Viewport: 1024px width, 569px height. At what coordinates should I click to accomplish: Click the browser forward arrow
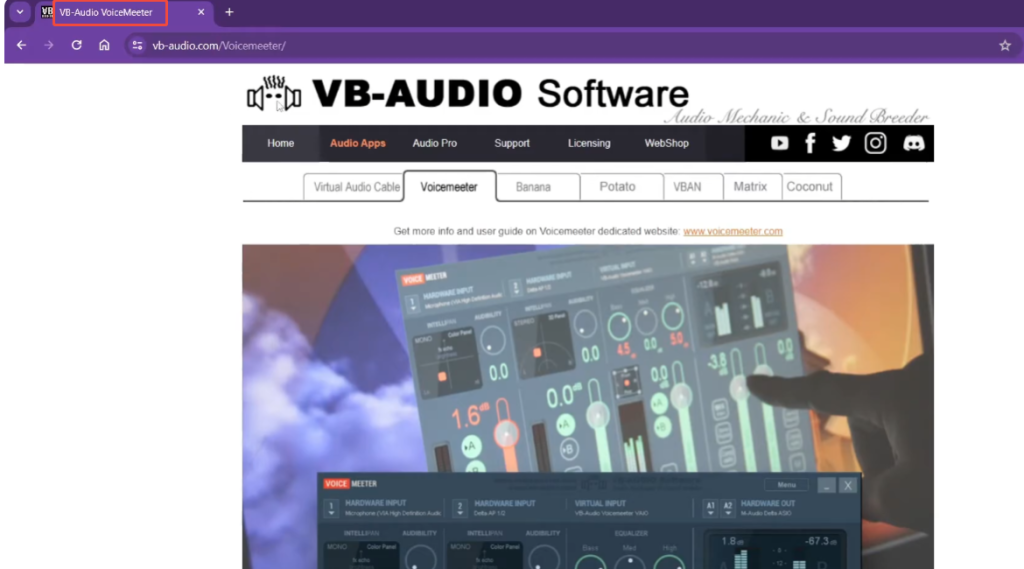tap(48, 45)
